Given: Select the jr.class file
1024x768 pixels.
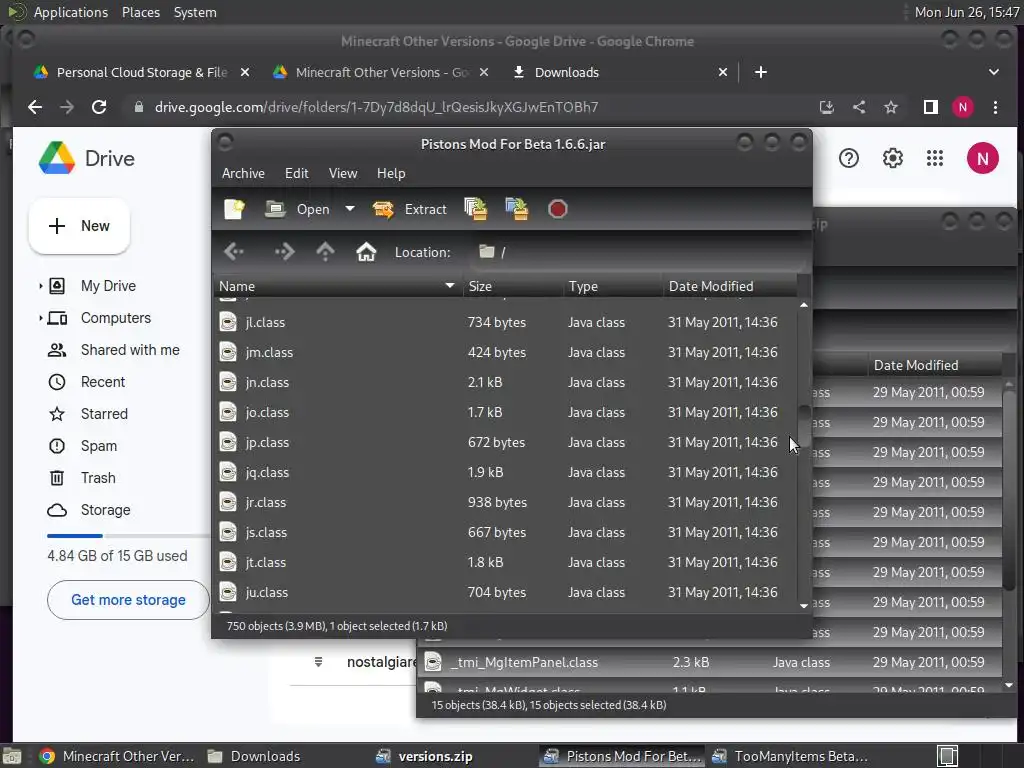Looking at the screenshot, I should click(x=505, y=502).
